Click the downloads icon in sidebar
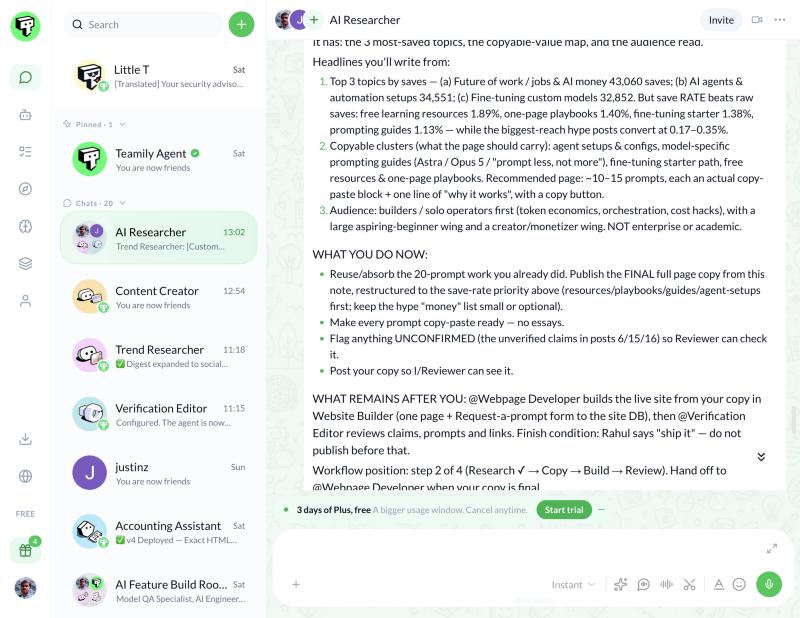 [x=25, y=439]
